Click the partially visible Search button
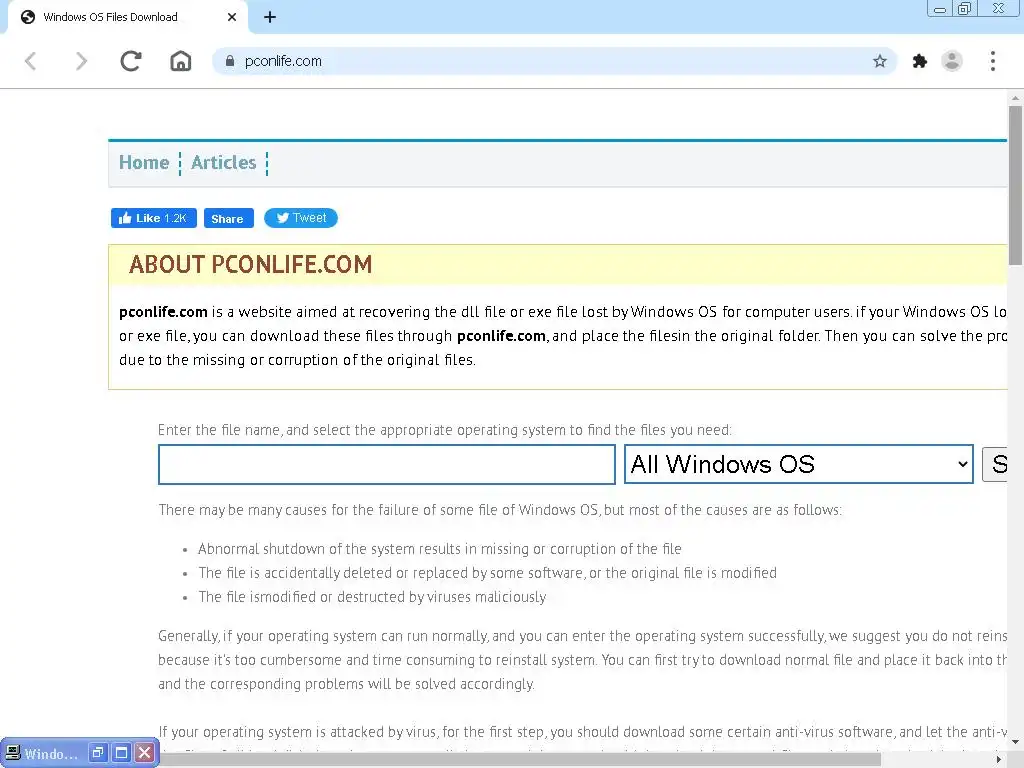 [x=995, y=464]
